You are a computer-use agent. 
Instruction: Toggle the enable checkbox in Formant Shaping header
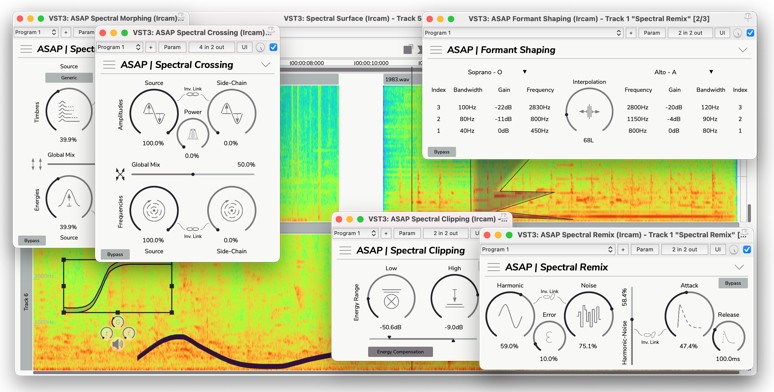[x=750, y=33]
